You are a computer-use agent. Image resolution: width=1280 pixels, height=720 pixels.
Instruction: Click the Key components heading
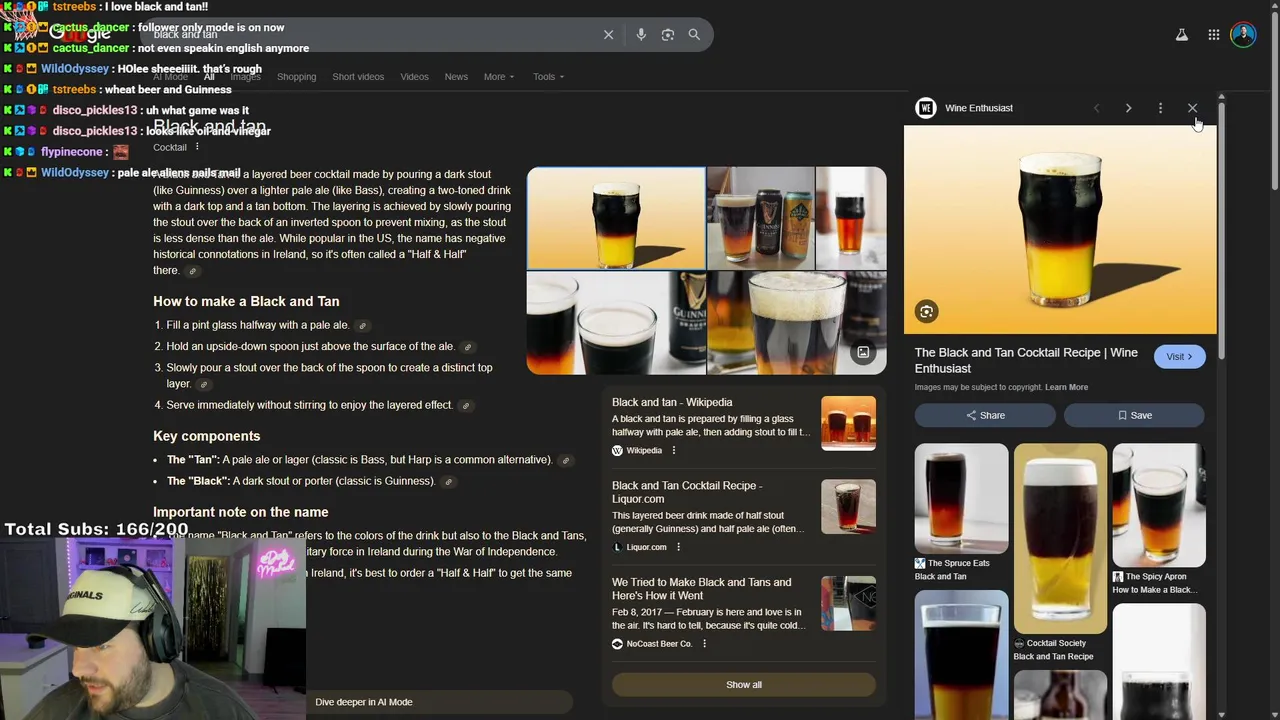click(206, 436)
